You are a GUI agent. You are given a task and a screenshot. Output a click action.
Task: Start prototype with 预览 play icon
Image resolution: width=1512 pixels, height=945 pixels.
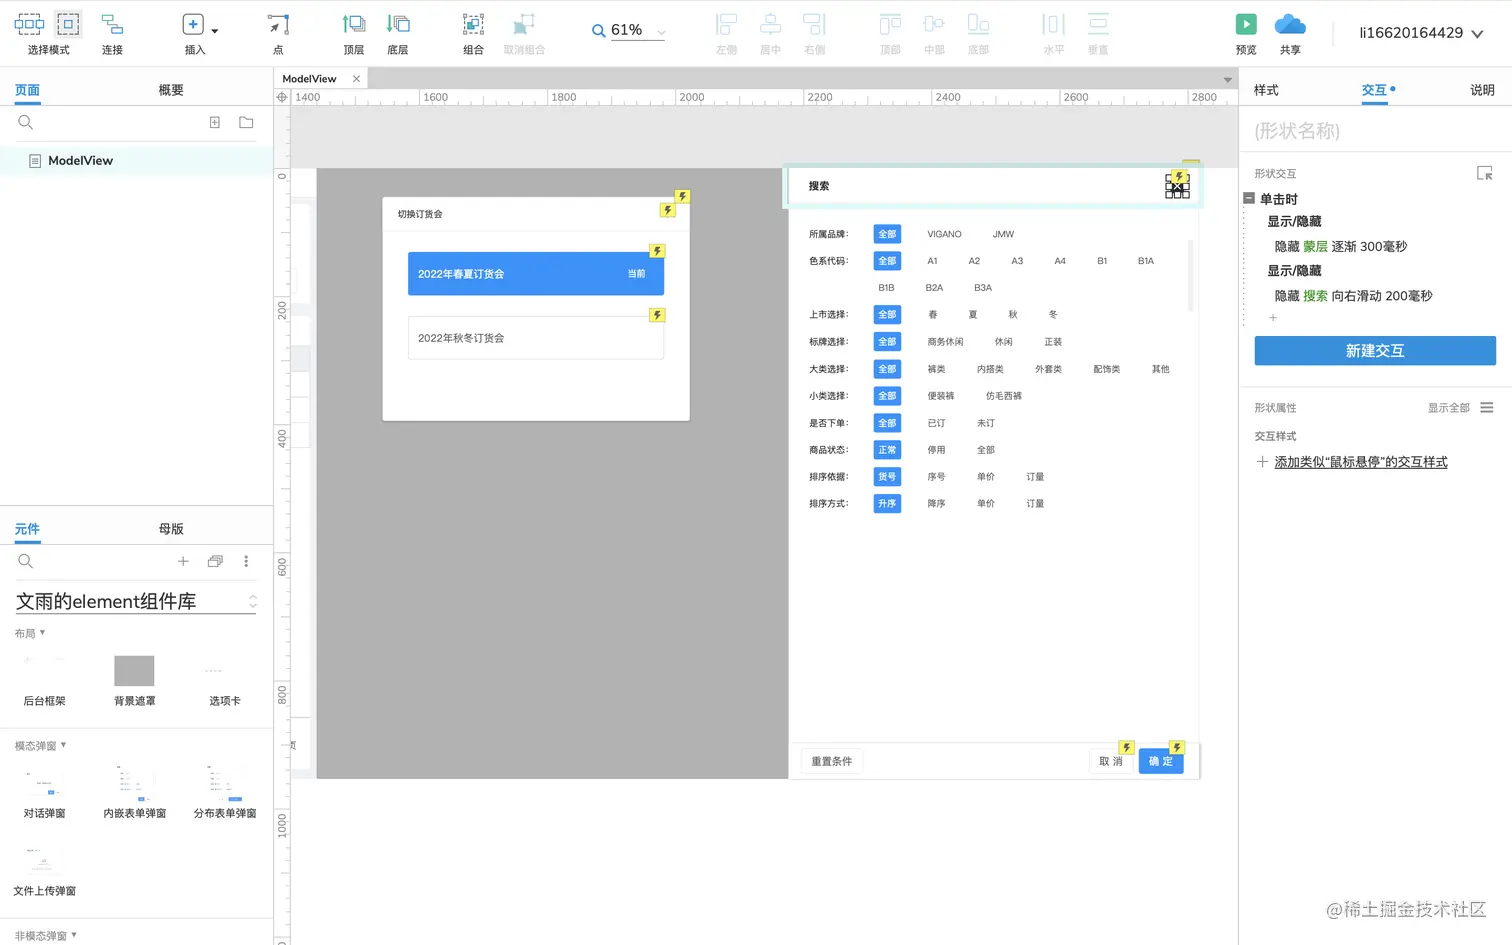point(1246,24)
